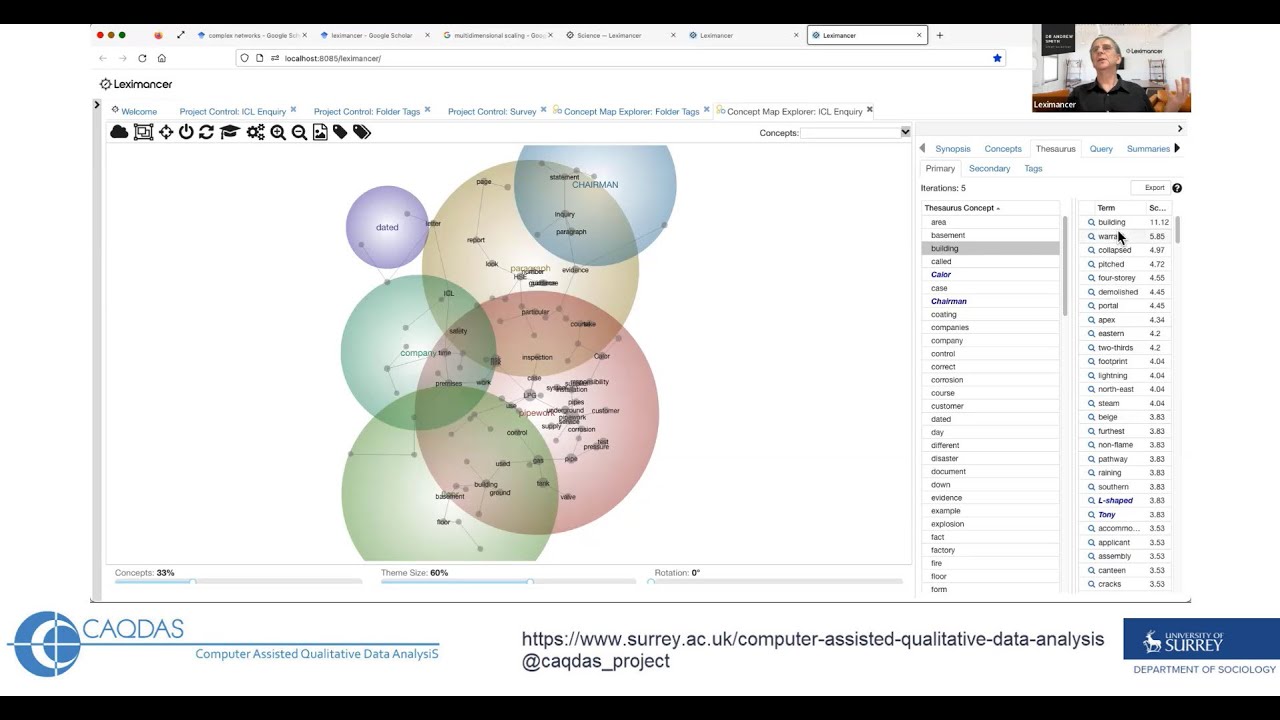Open the Query tab
The width and height of the screenshot is (1280, 720).
pyautogui.click(x=1101, y=149)
